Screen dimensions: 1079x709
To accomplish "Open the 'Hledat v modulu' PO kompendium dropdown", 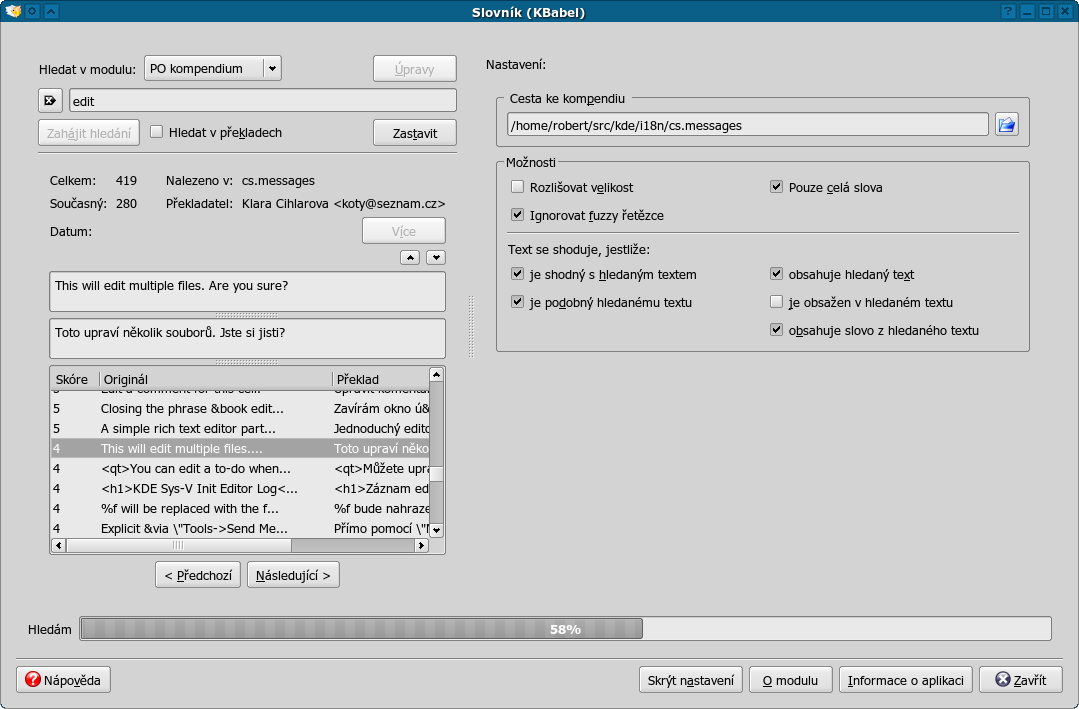I will click(x=213, y=68).
